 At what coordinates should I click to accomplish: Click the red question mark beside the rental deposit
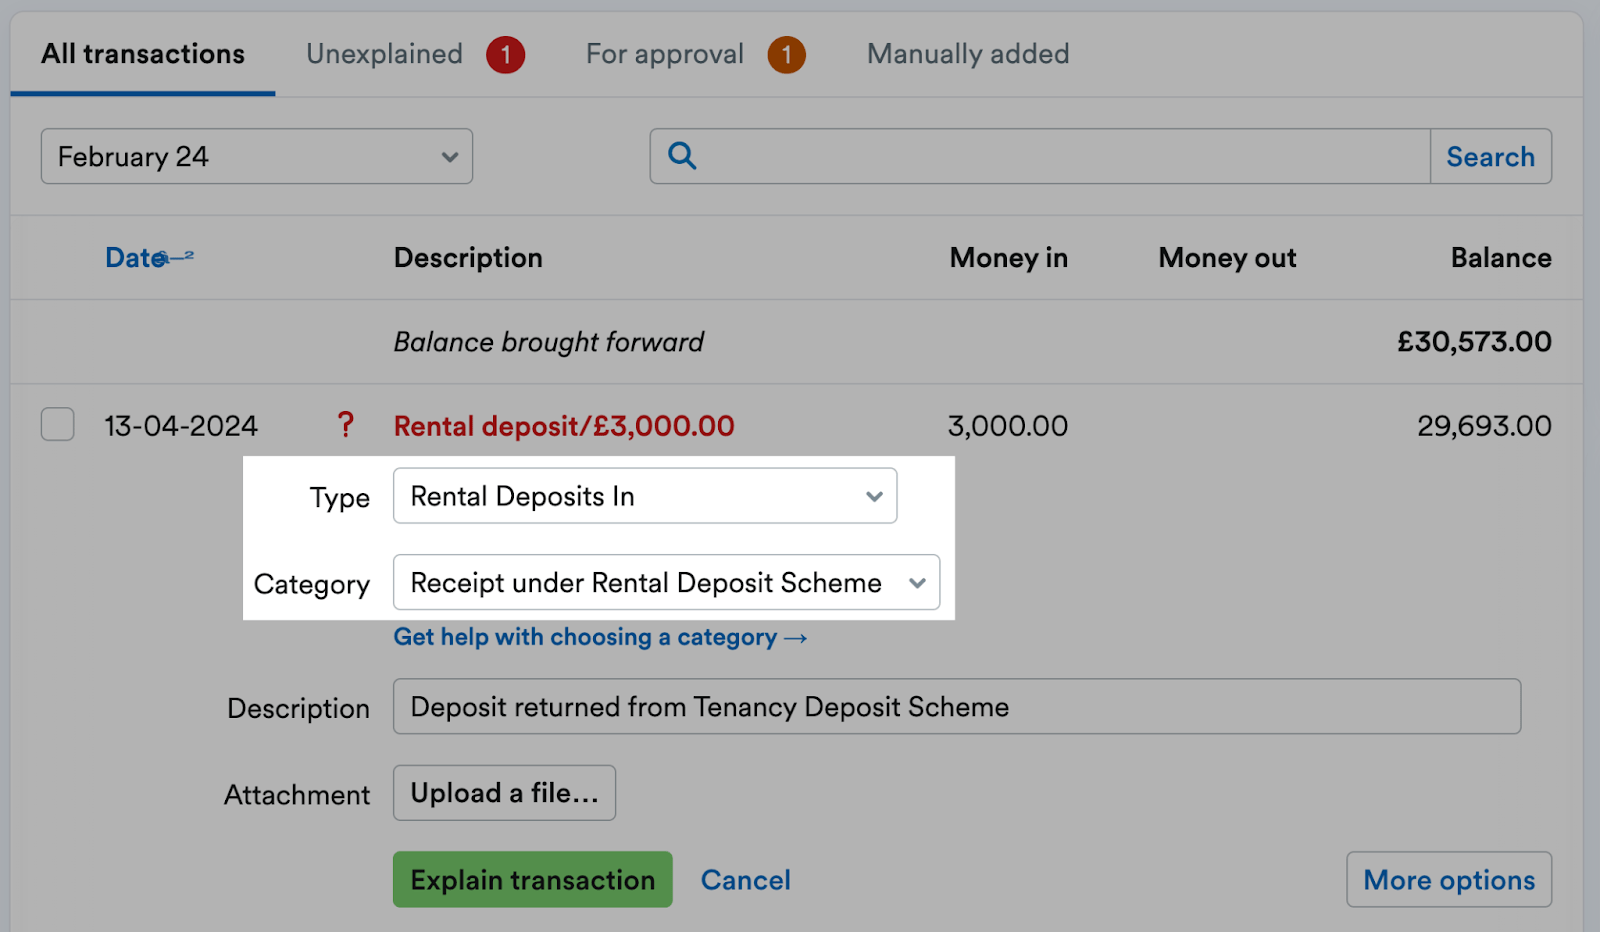click(346, 425)
